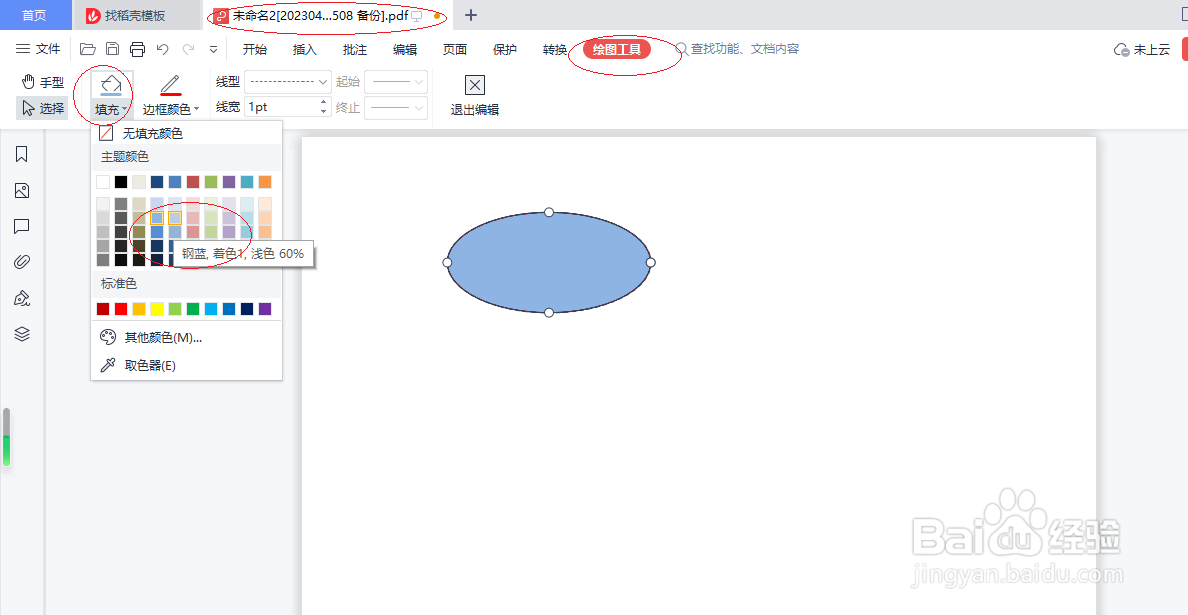Click the undo arrow icon
Image resolution: width=1188 pixels, height=615 pixels.
coord(162,49)
